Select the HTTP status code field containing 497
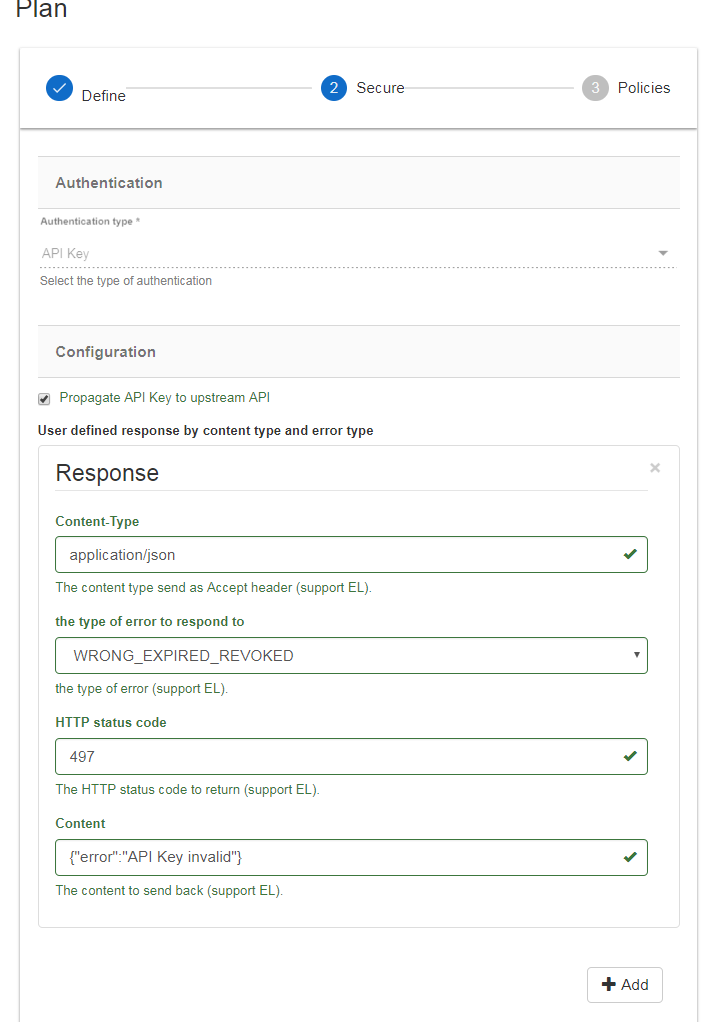Viewport: 702px width, 1022px height. click(300, 756)
